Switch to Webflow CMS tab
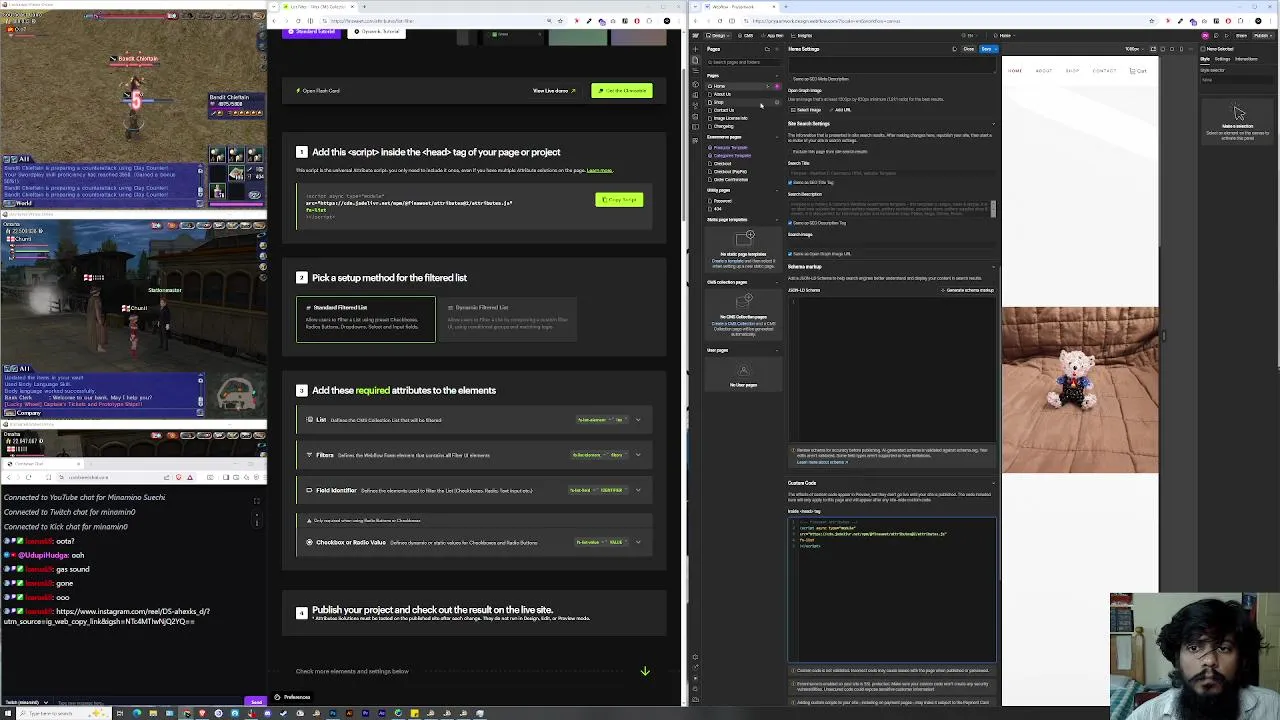 click(745, 35)
